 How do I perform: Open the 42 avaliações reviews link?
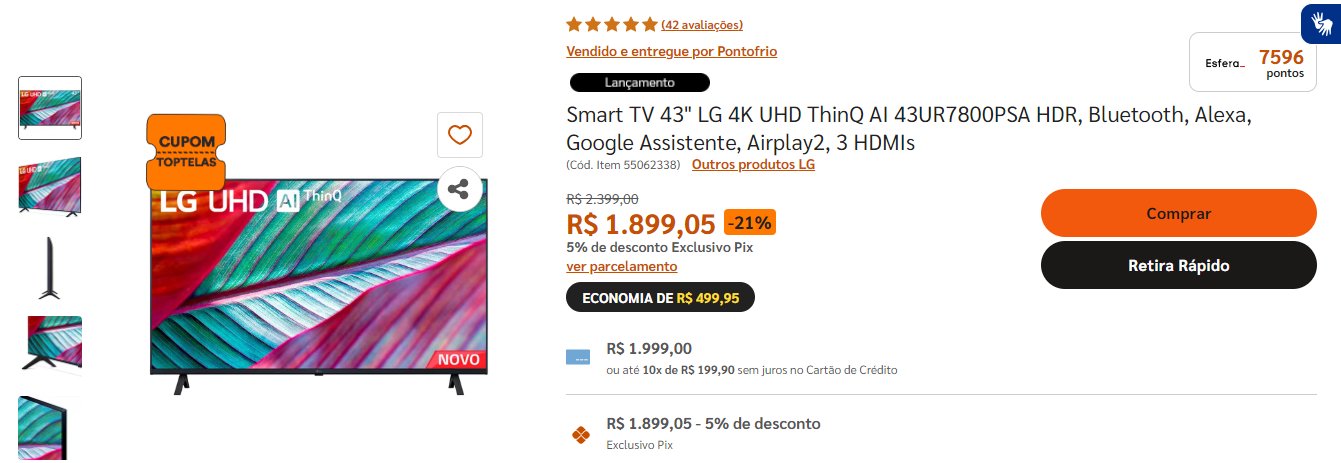pyautogui.click(x=702, y=25)
